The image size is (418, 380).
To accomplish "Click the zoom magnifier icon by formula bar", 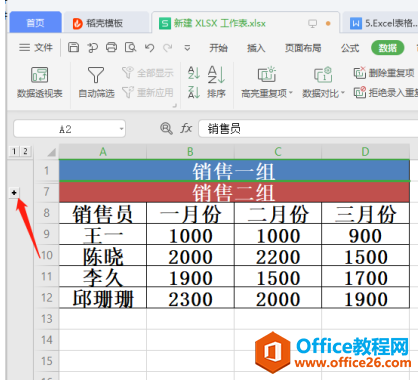I will coord(166,128).
